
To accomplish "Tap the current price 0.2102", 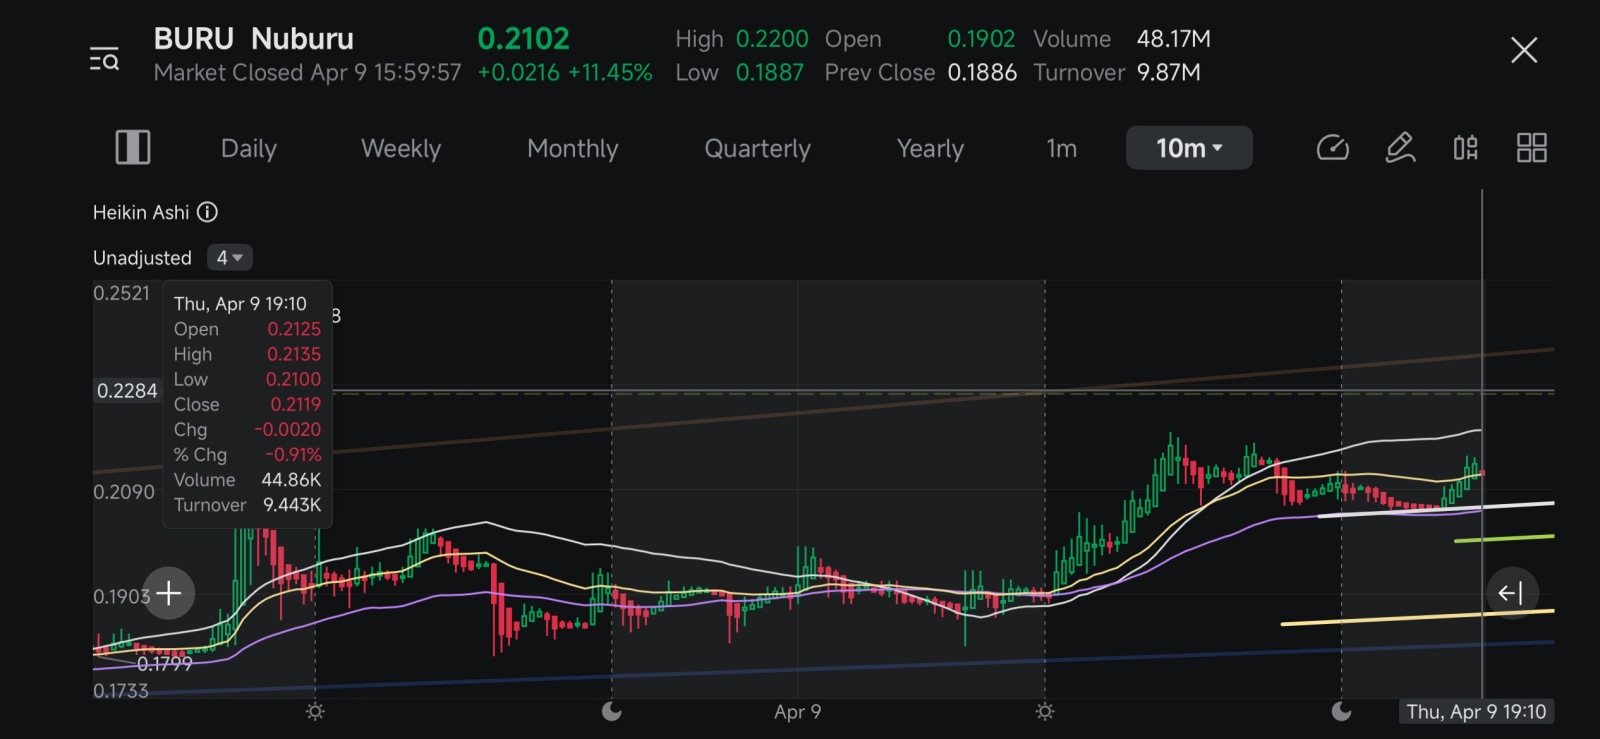I will click(x=523, y=39).
